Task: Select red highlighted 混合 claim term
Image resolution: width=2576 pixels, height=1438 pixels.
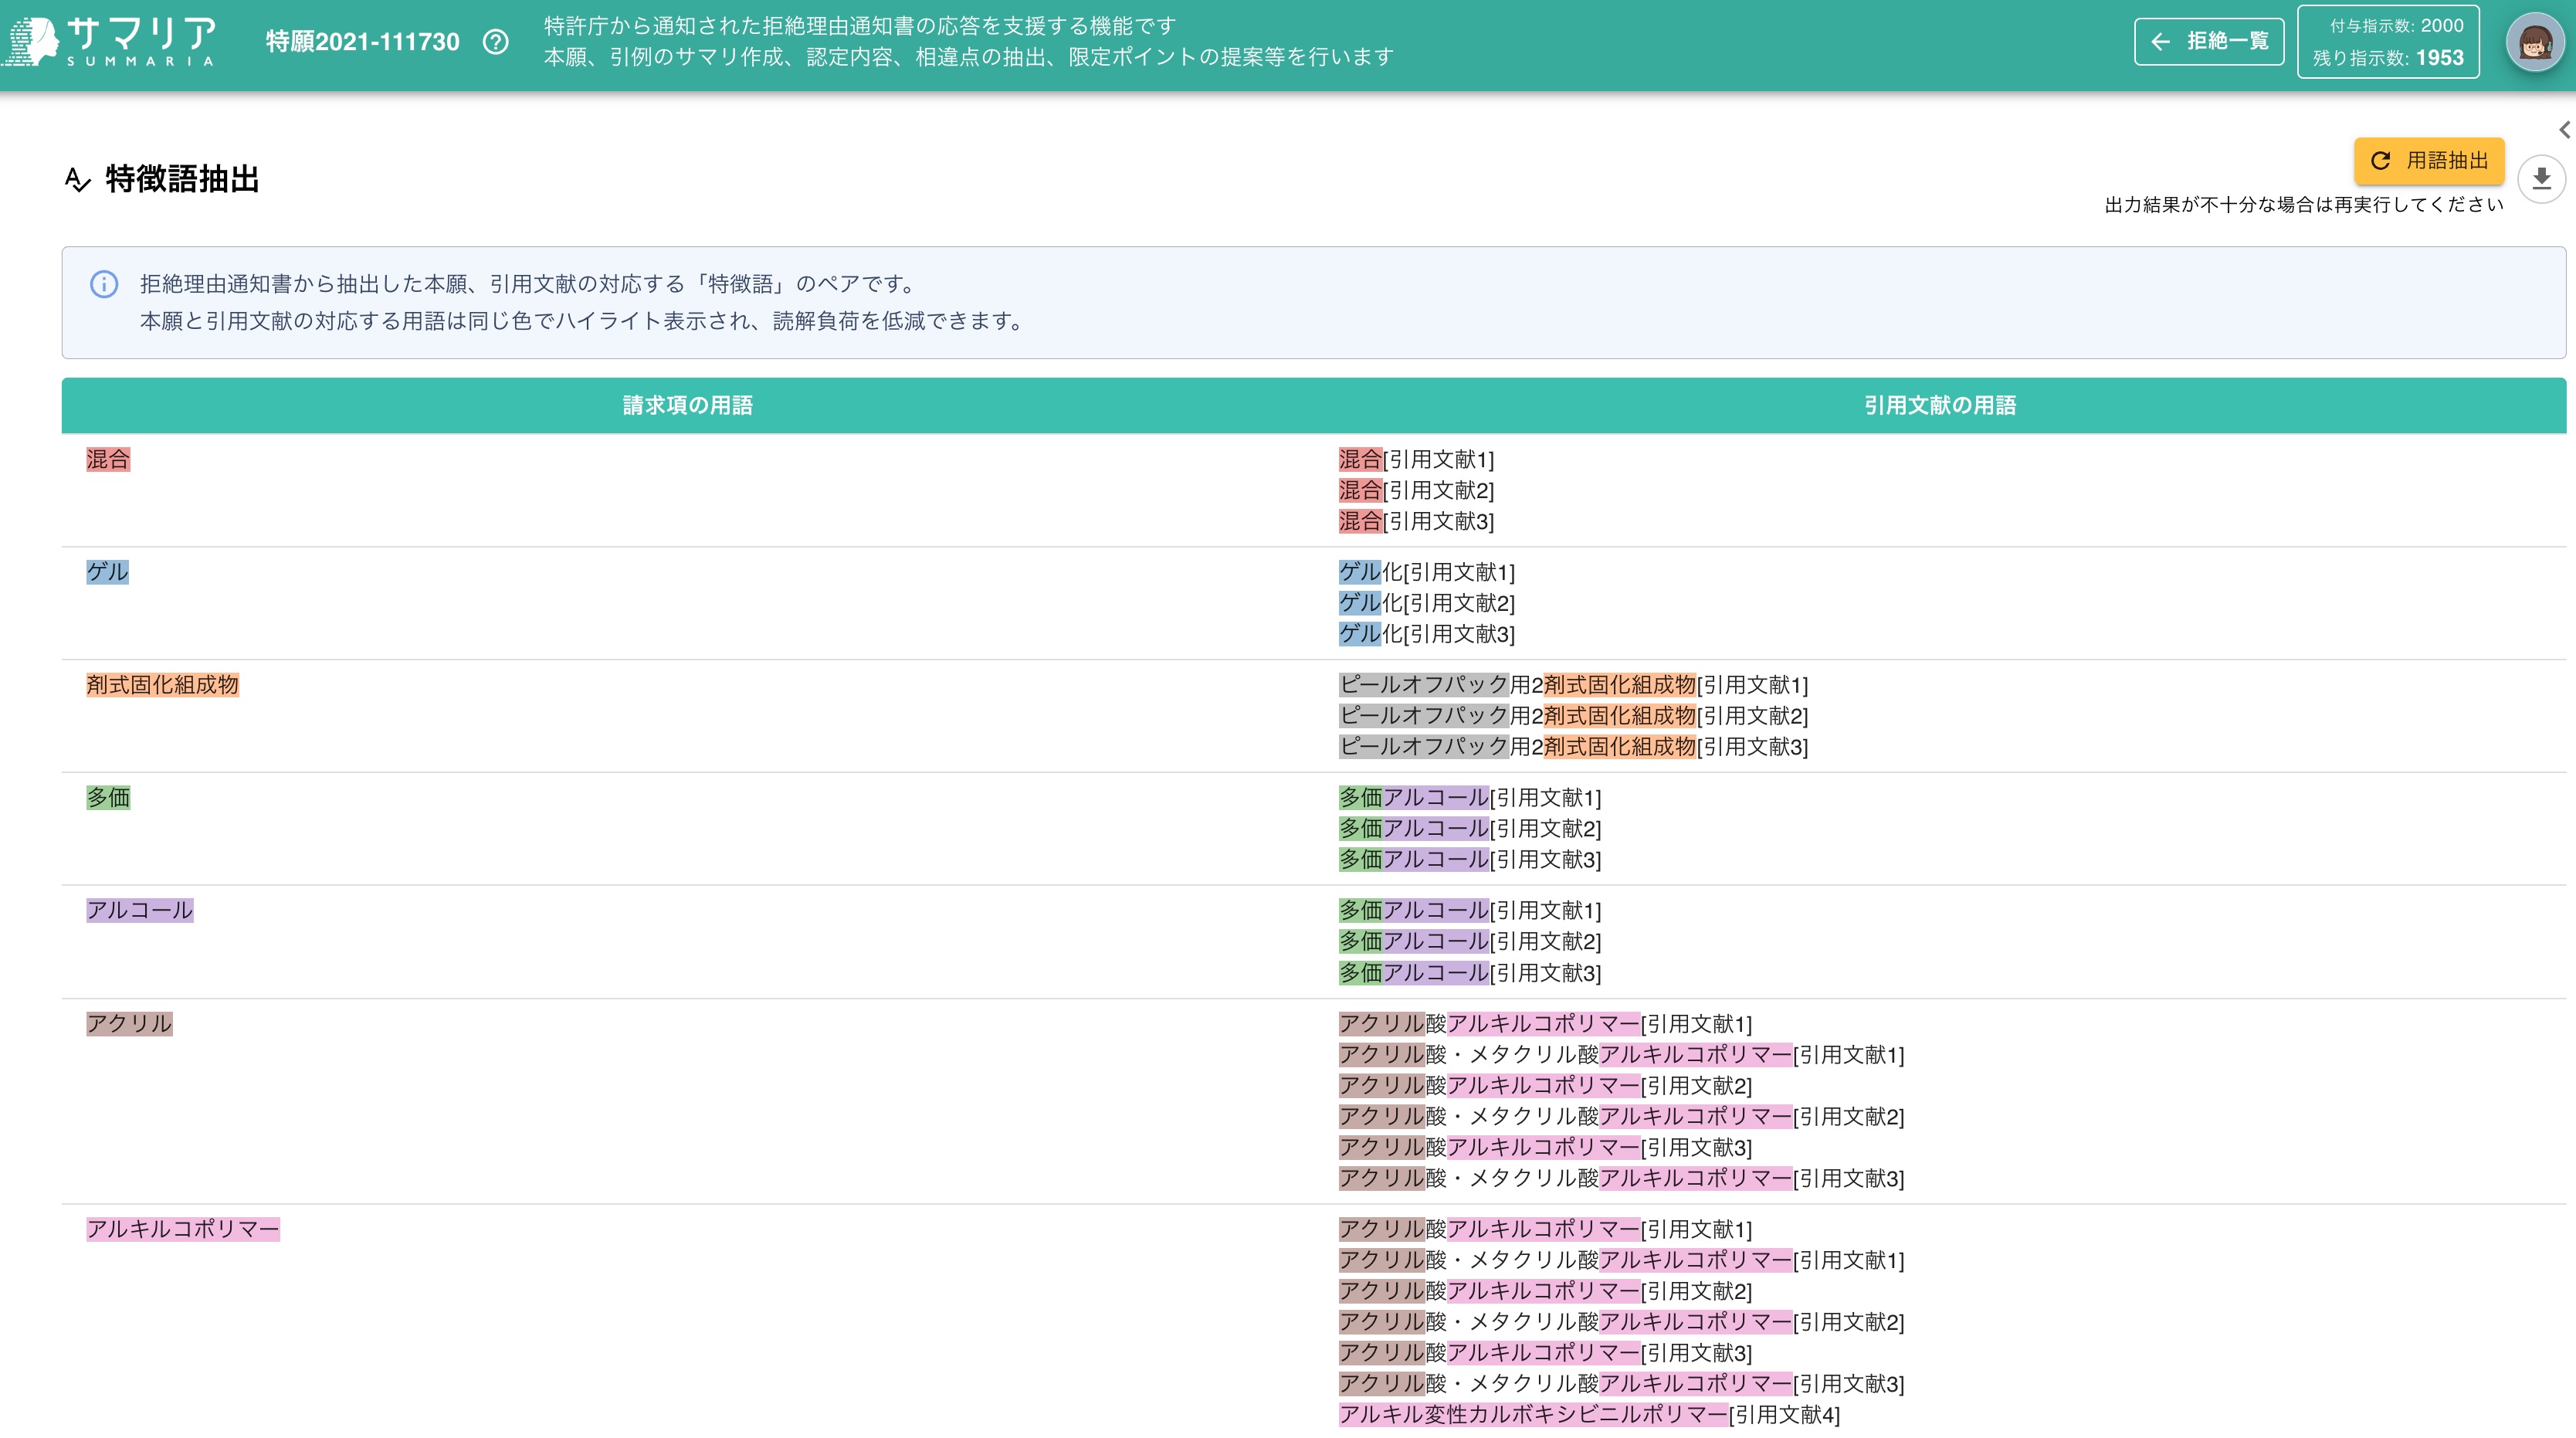Action: click(108, 459)
